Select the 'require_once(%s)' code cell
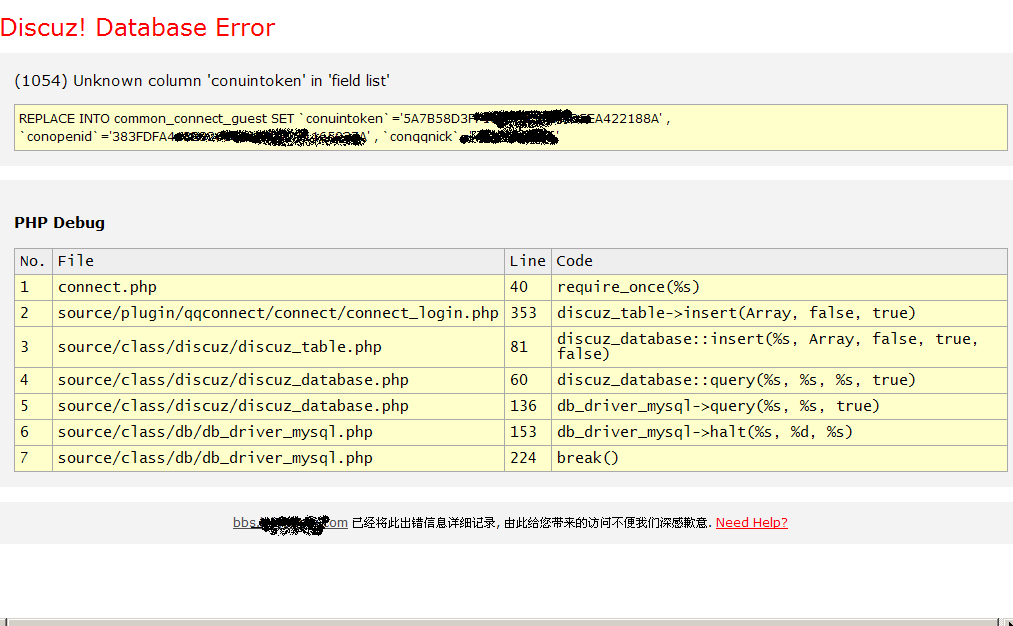This screenshot has width=1013, height=626. 779,287
